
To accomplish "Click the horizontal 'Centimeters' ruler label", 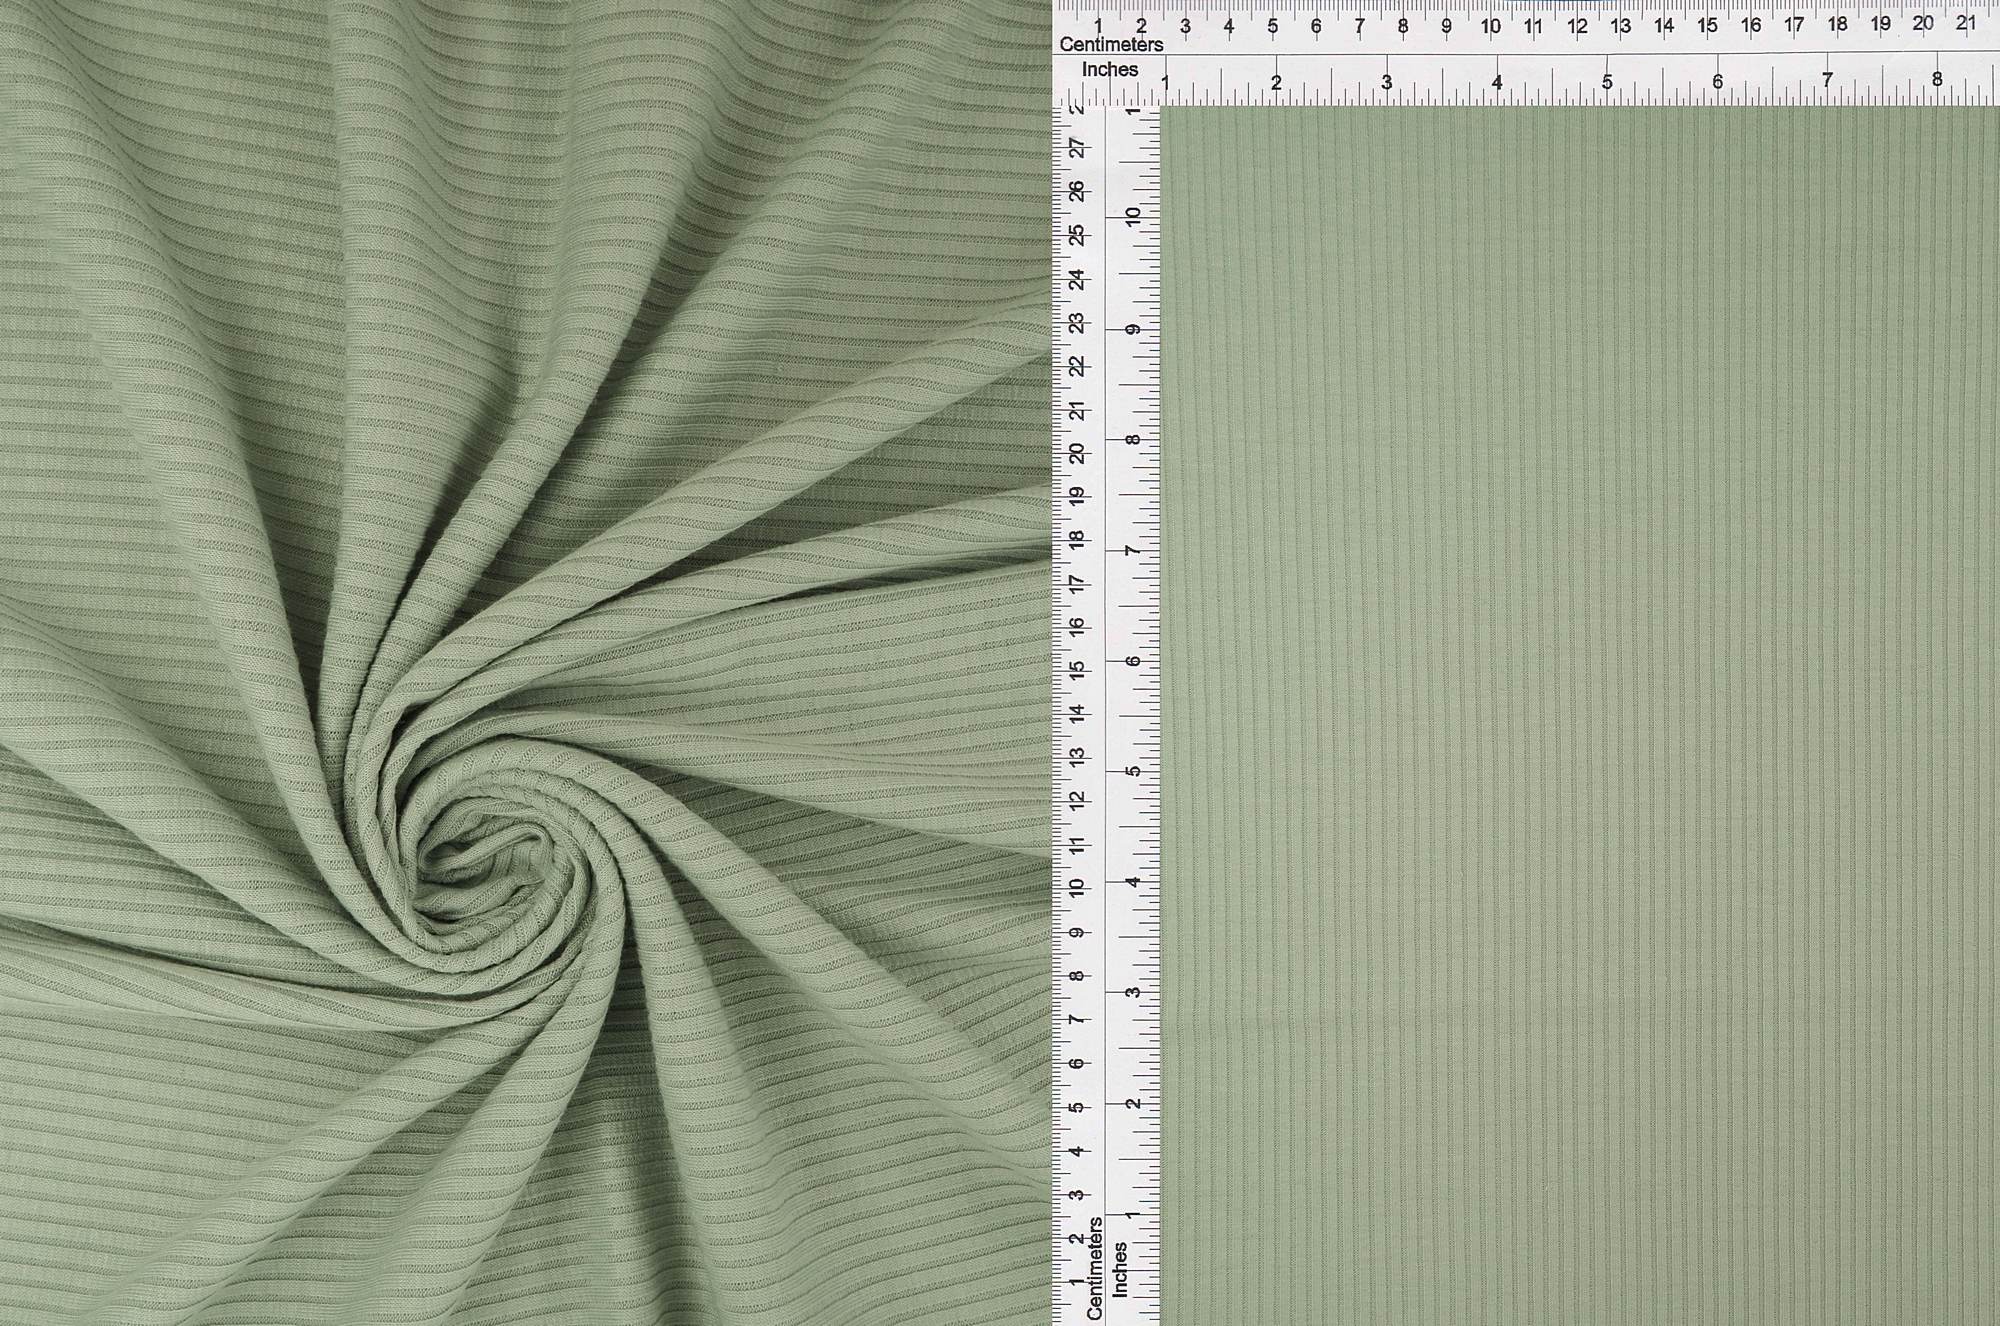I will coord(1111,45).
